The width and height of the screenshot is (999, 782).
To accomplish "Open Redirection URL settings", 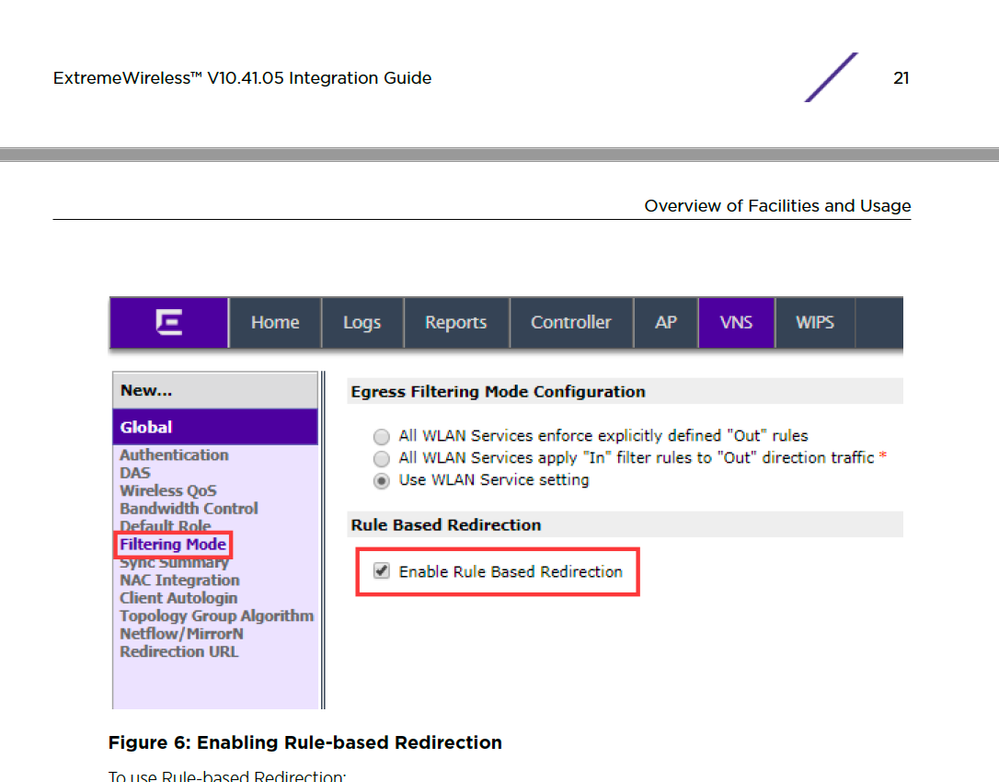I will (x=179, y=651).
